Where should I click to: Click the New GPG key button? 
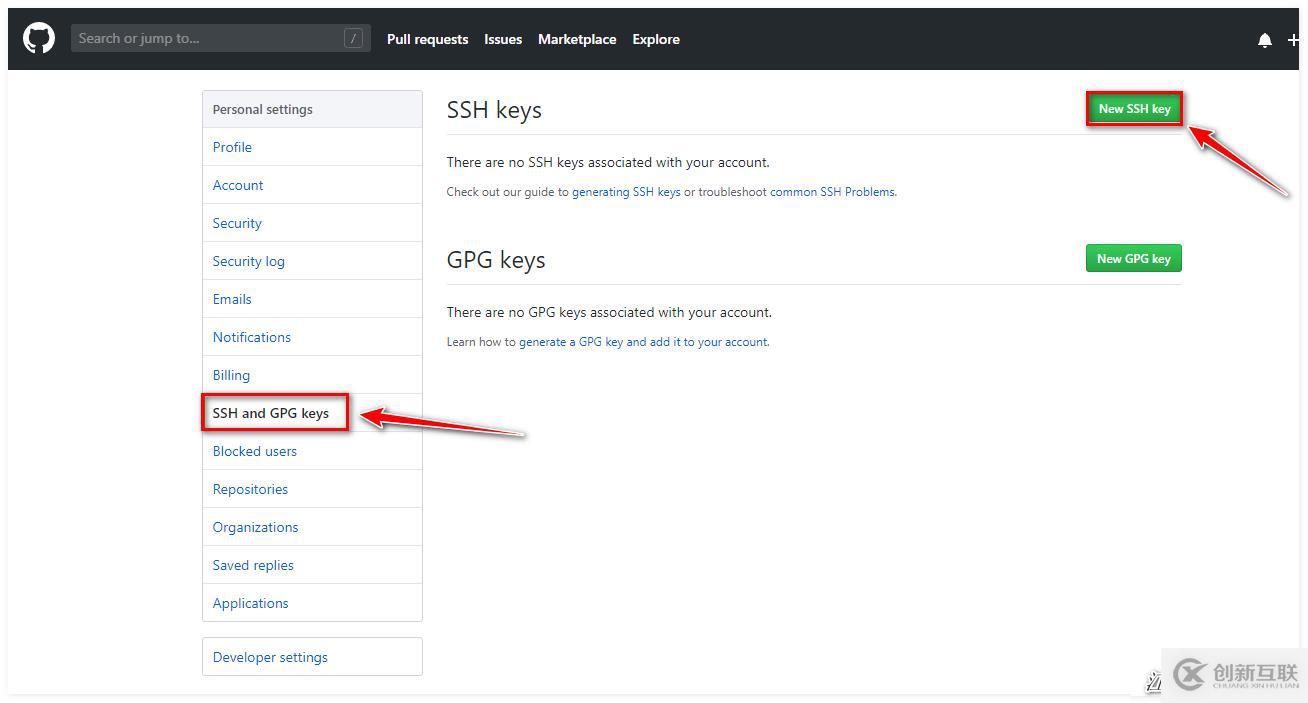[x=1134, y=258]
